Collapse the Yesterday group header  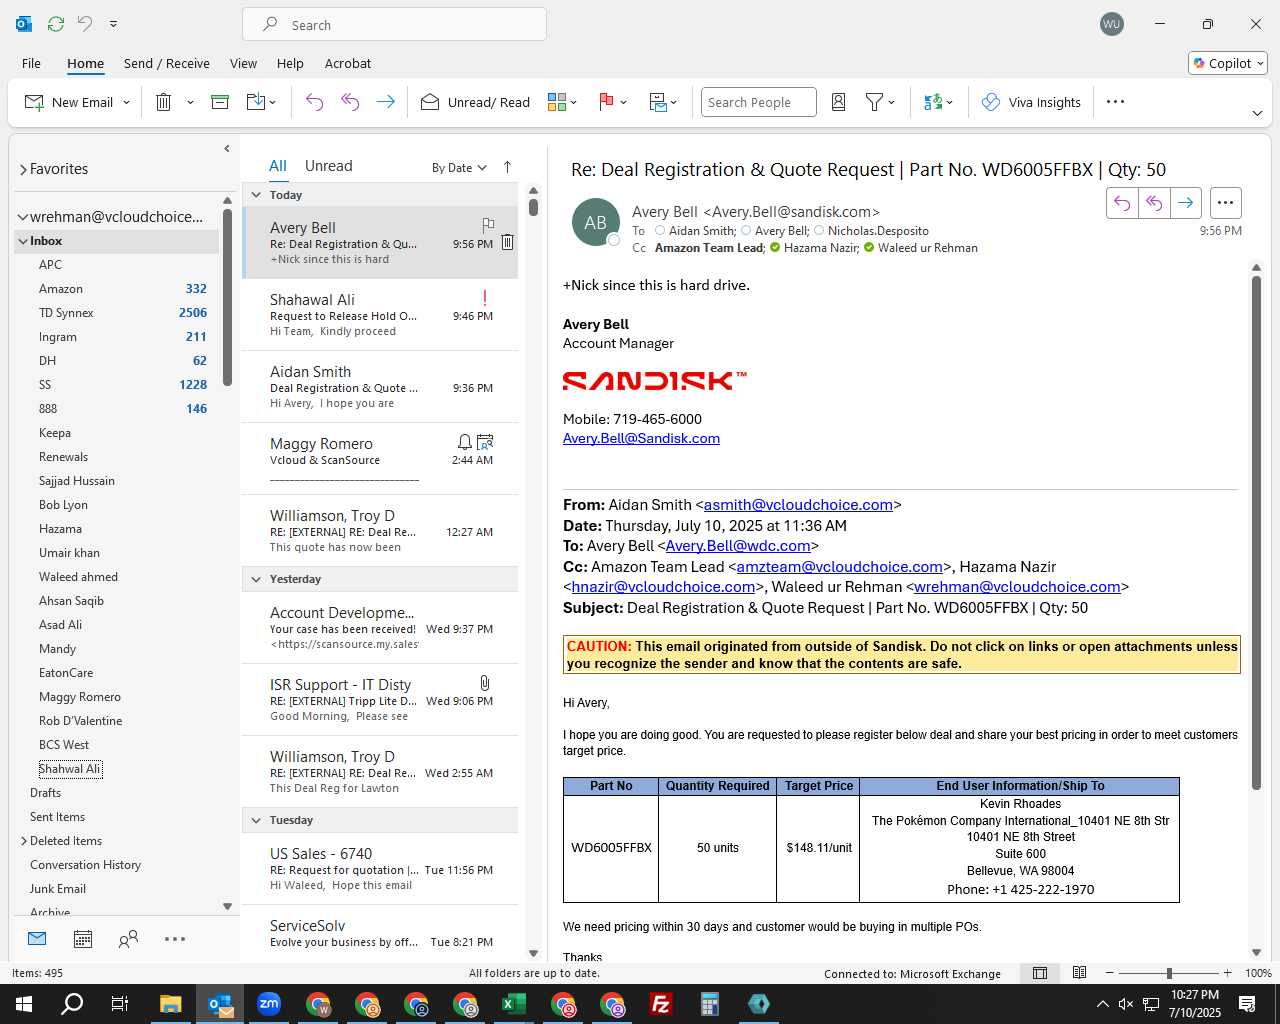[x=256, y=579]
